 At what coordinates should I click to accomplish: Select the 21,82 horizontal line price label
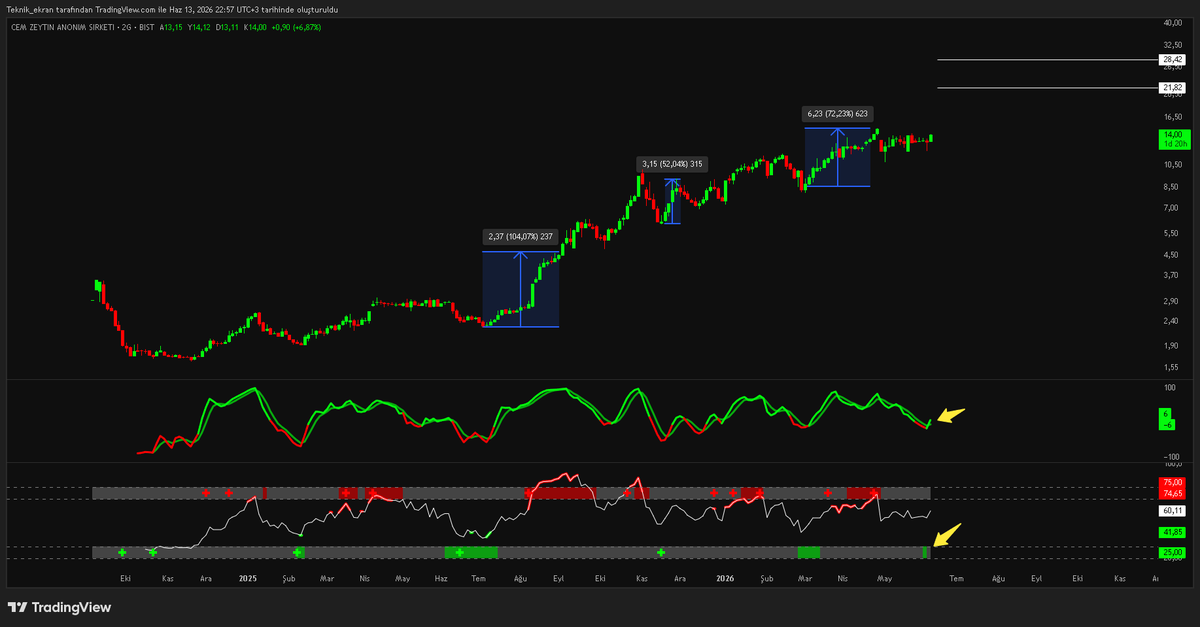[x=1172, y=88]
